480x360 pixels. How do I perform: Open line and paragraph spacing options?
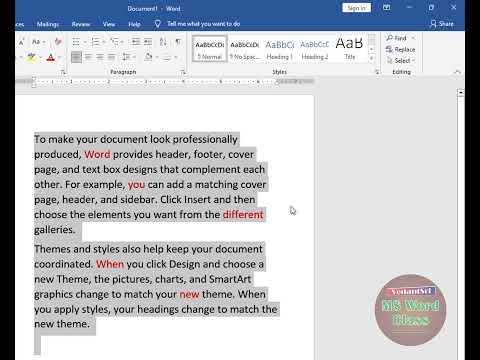point(128,57)
